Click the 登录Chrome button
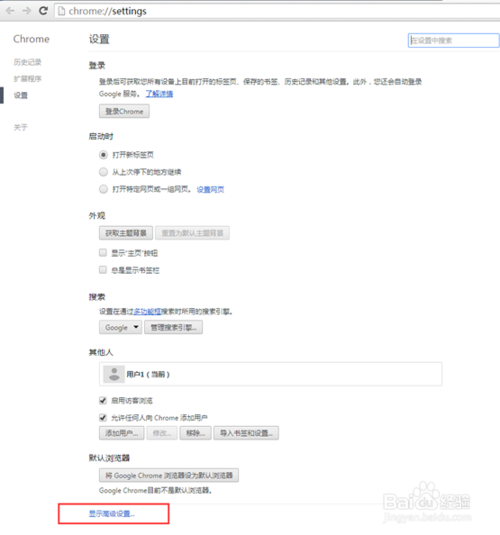500x535 pixels. tap(124, 112)
